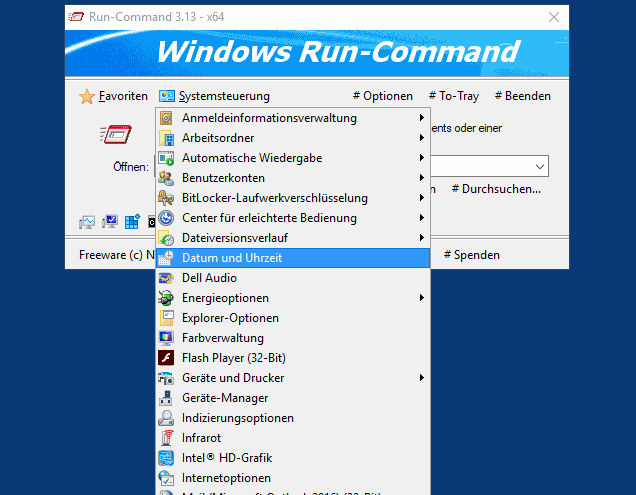
Task: Open # Optionen
Action: tap(382, 96)
